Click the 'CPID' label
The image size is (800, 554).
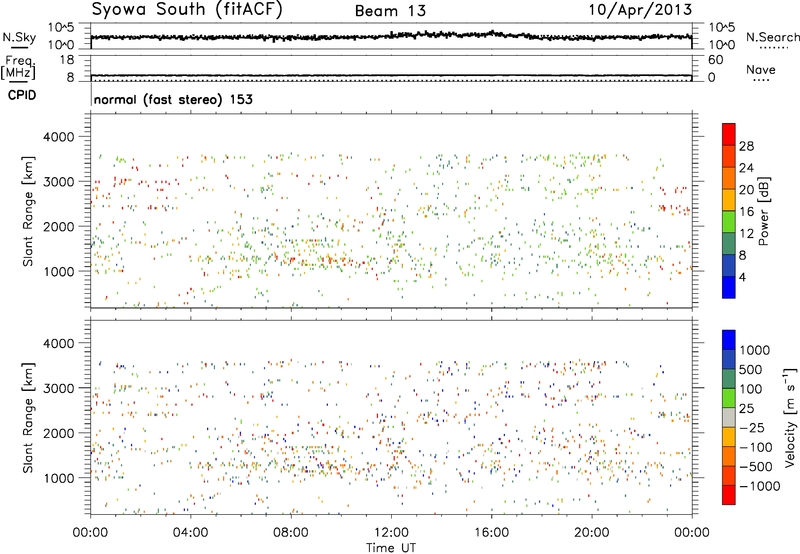pos(22,95)
